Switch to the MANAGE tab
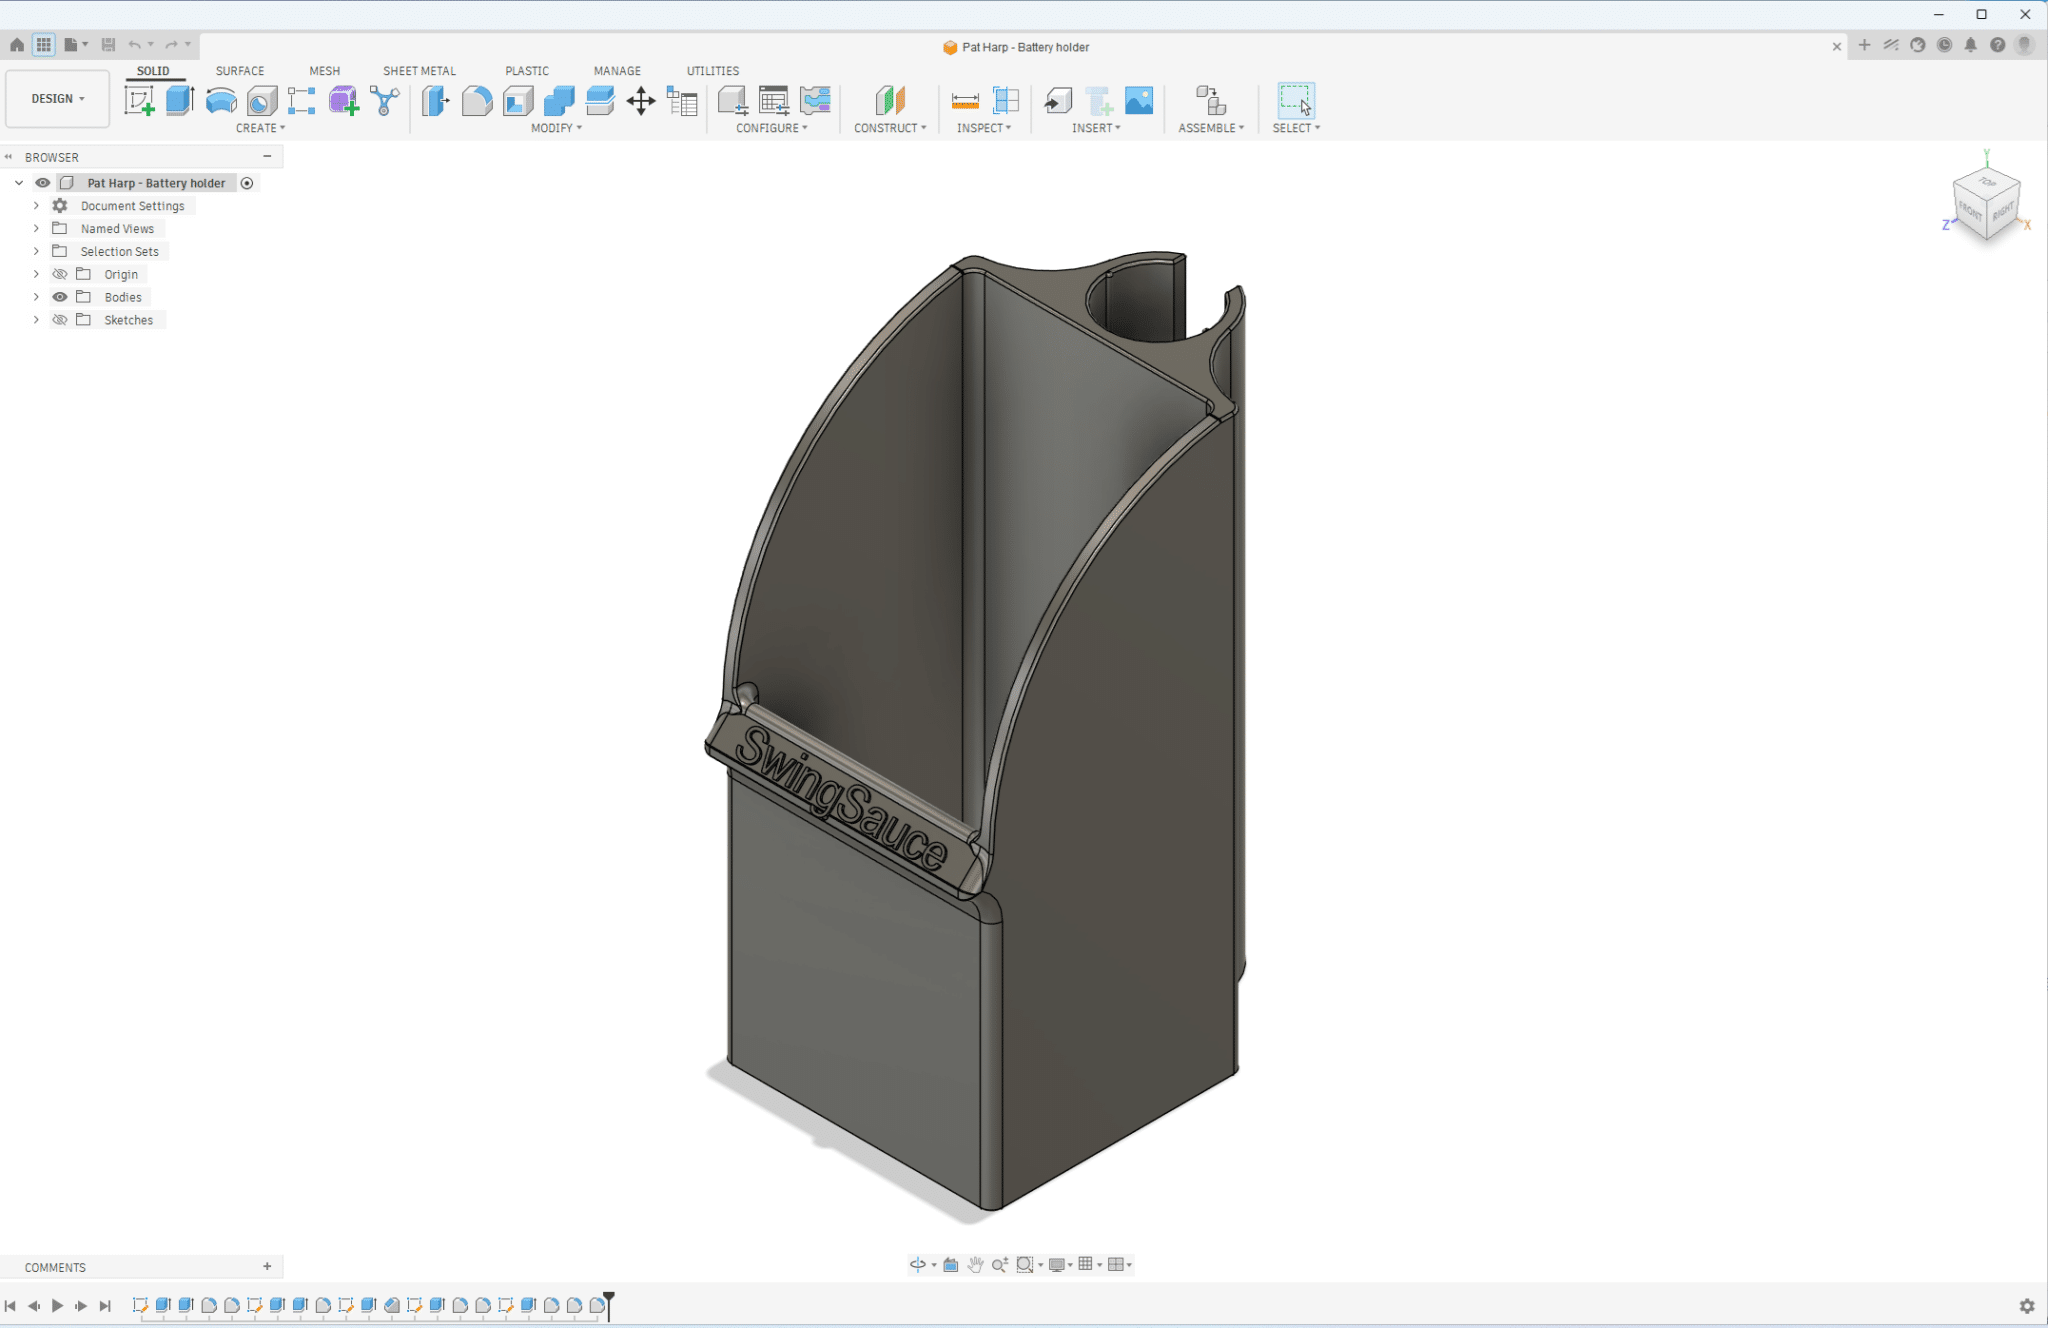The width and height of the screenshot is (2048, 1328). coord(617,71)
